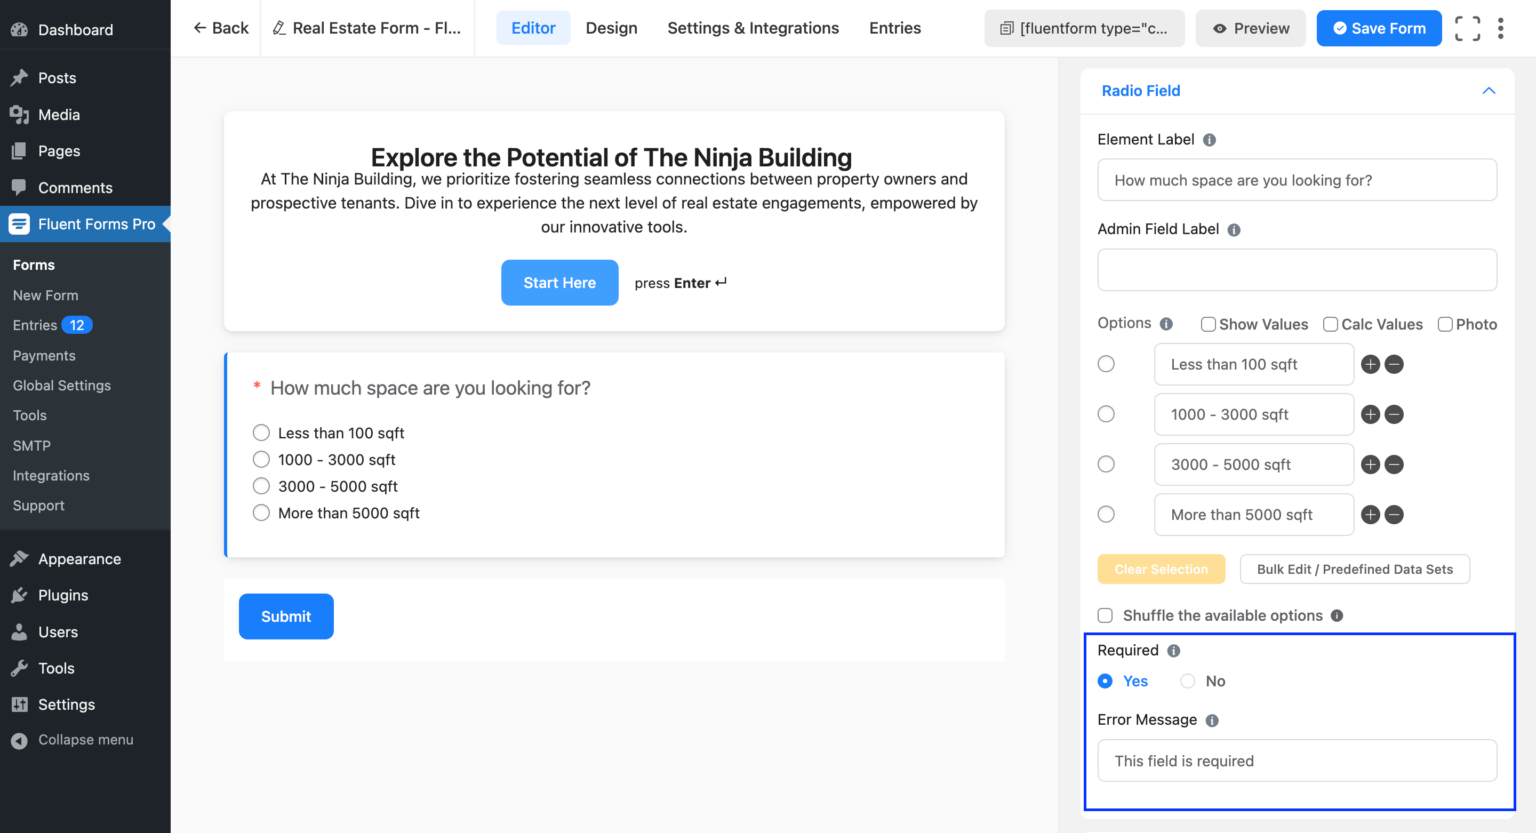Check 'Shuffle the available options'

(x=1105, y=615)
